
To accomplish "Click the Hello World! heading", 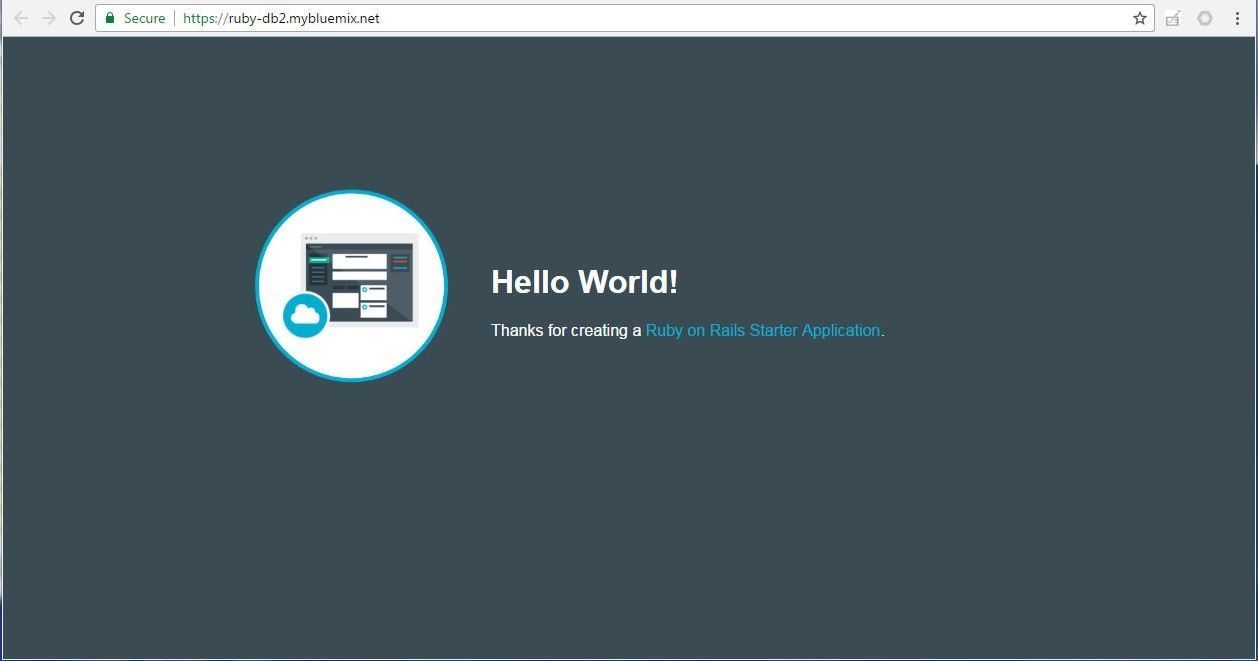I will coord(585,282).
